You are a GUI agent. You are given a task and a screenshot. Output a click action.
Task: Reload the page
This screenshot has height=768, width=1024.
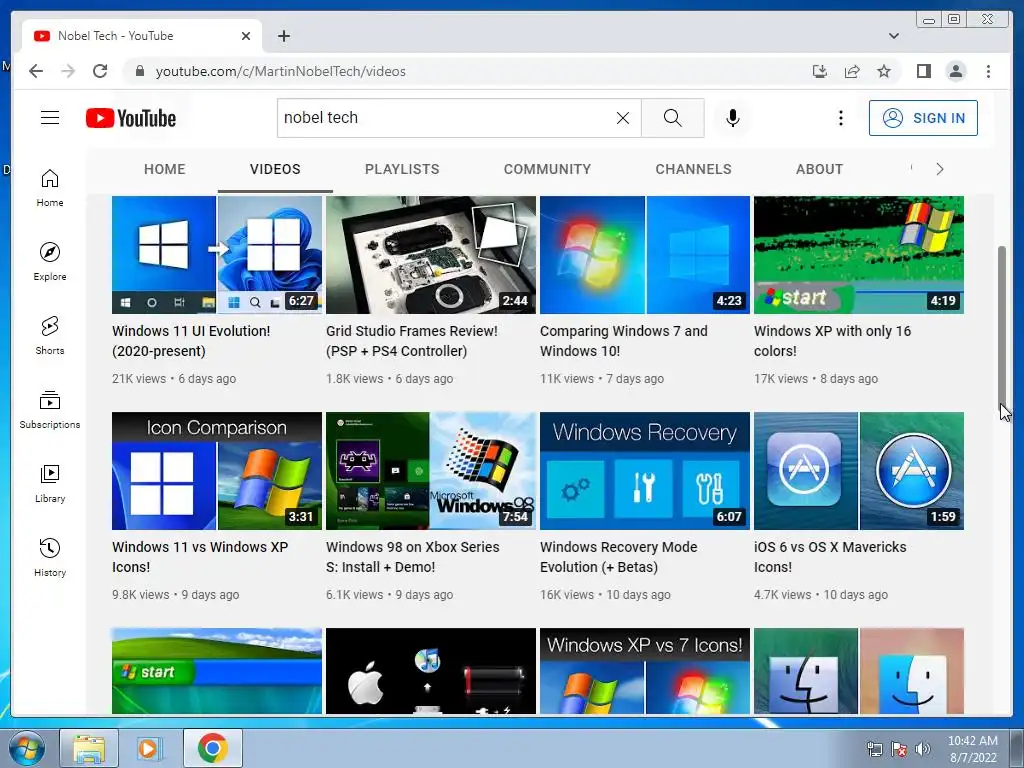point(100,71)
